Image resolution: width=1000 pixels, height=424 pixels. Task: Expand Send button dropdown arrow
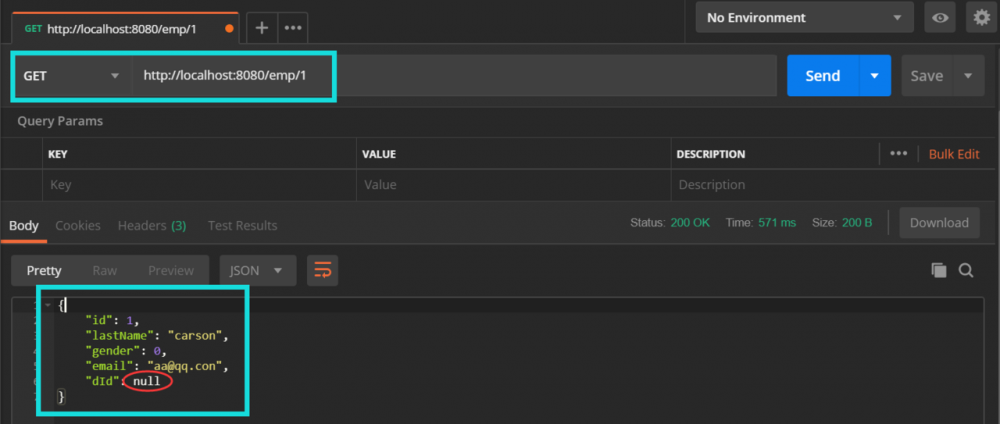pyautogui.click(x=874, y=75)
